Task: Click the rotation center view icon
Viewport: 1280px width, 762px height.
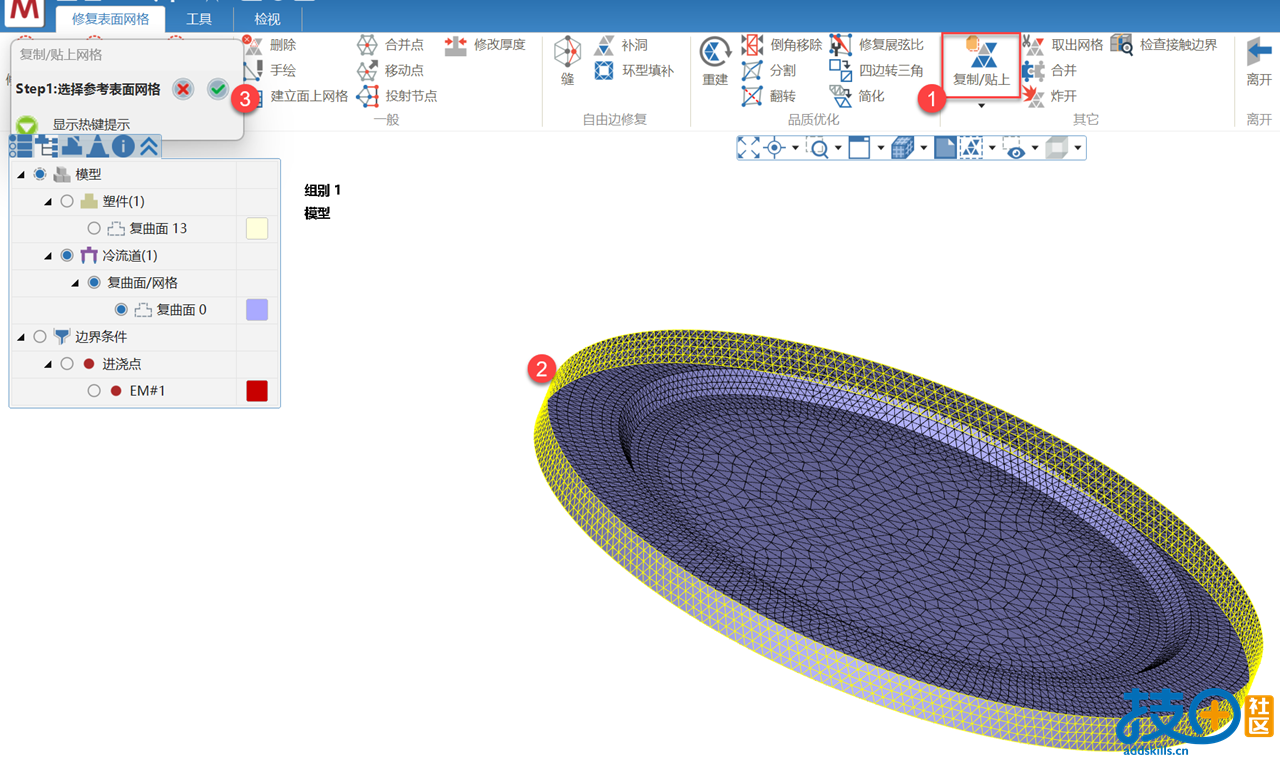Action: (x=775, y=148)
